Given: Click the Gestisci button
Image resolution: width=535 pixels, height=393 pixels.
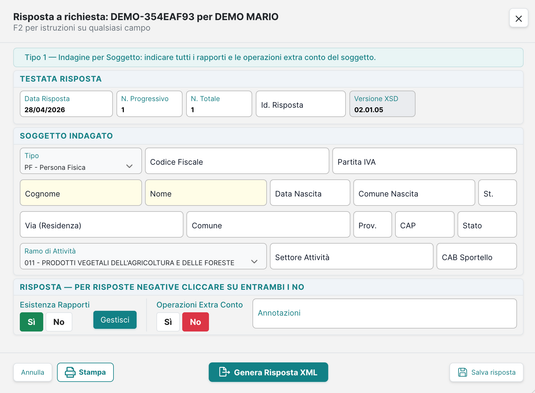Looking at the screenshot, I should click(x=115, y=320).
